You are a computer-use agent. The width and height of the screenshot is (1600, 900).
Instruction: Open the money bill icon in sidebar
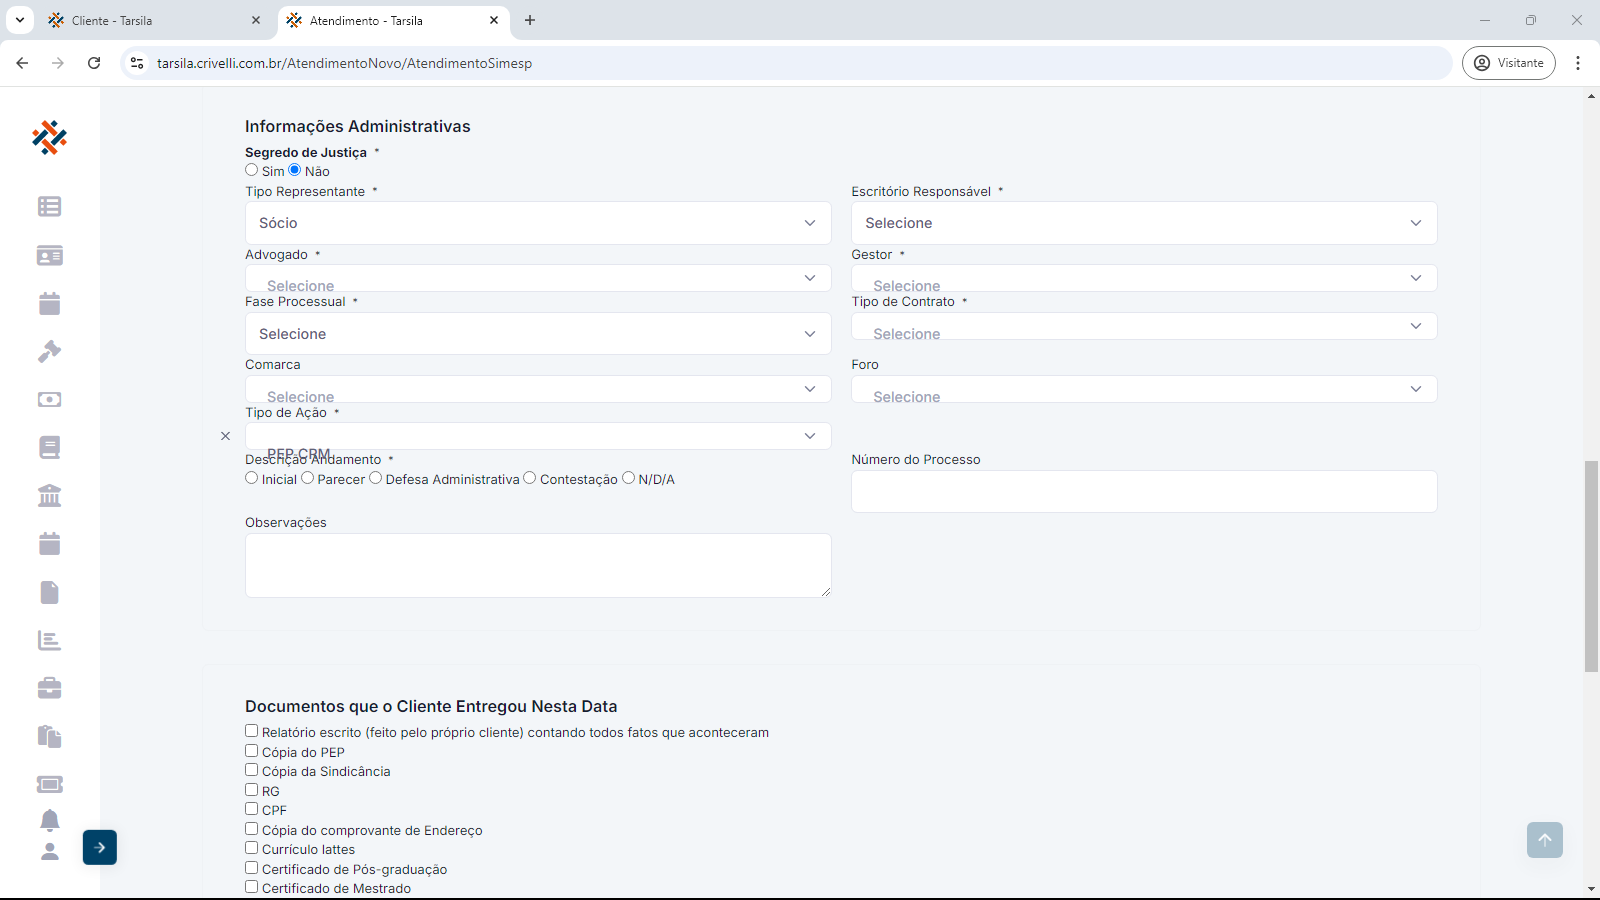tap(49, 400)
